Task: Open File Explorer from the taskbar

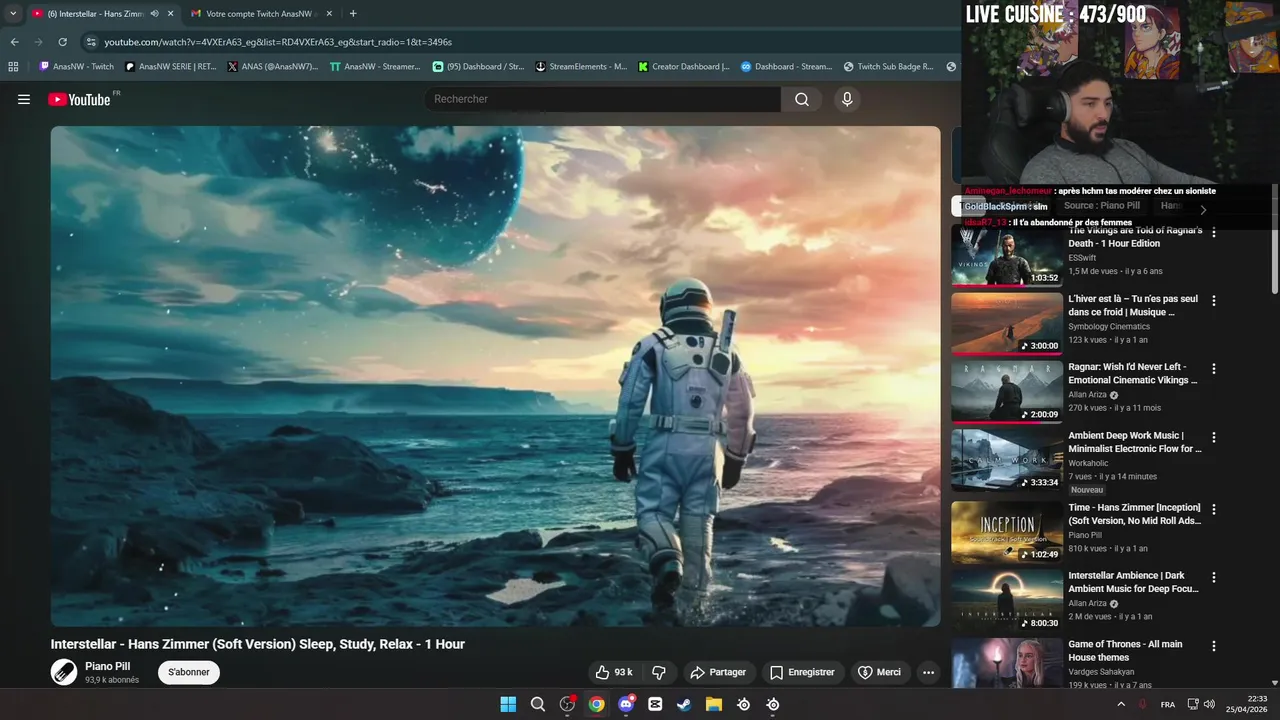Action: pyautogui.click(x=714, y=704)
